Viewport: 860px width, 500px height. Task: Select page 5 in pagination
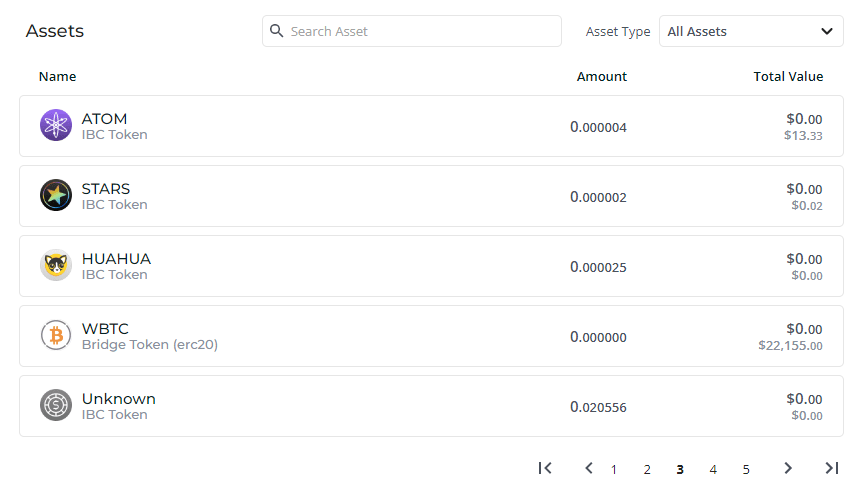[746, 469]
